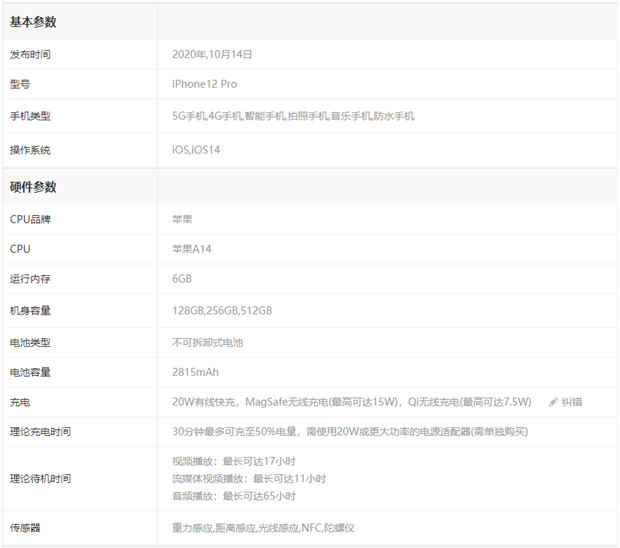Click the 发布时间 label
This screenshot has height=548, width=620.
[x=30, y=55]
